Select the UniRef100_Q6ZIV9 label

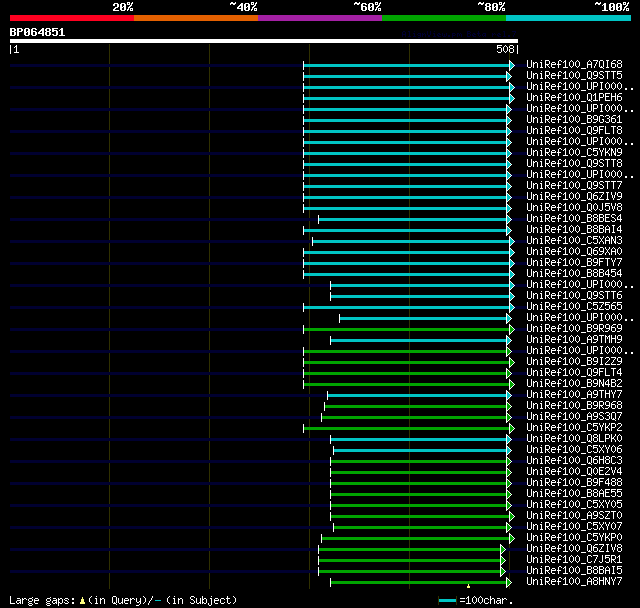tap(574, 197)
